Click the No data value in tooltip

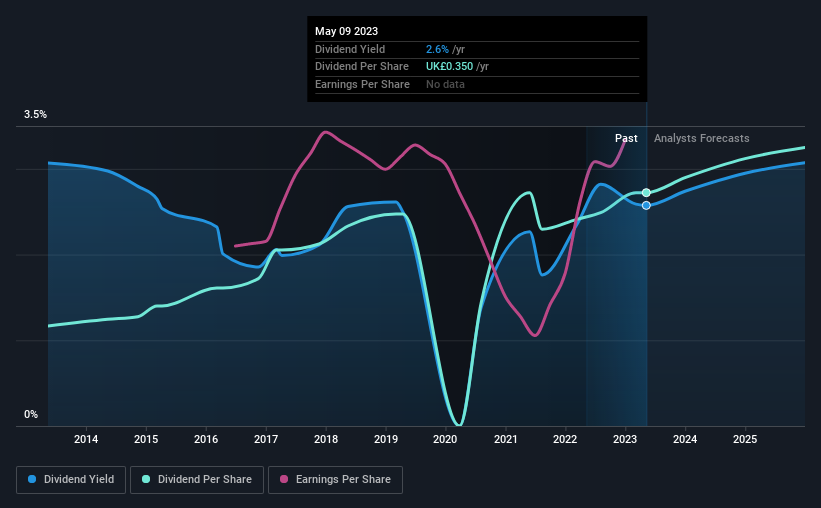pos(445,84)
